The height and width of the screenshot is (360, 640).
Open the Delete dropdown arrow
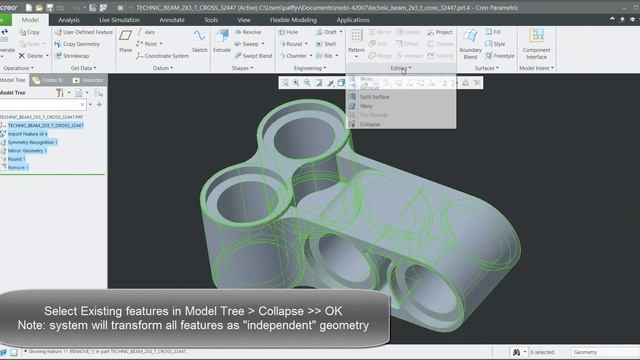[47, 56]
